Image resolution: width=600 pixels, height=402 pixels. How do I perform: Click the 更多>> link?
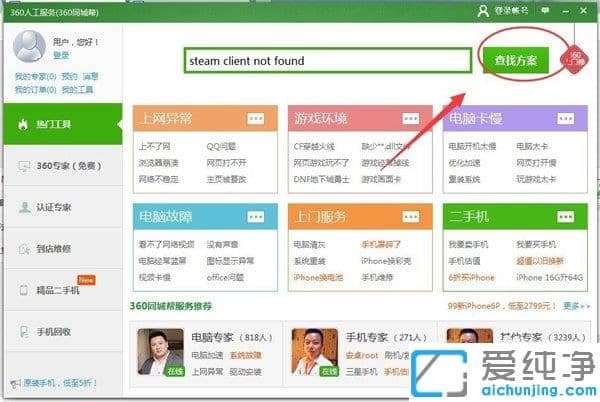(578, 306)
